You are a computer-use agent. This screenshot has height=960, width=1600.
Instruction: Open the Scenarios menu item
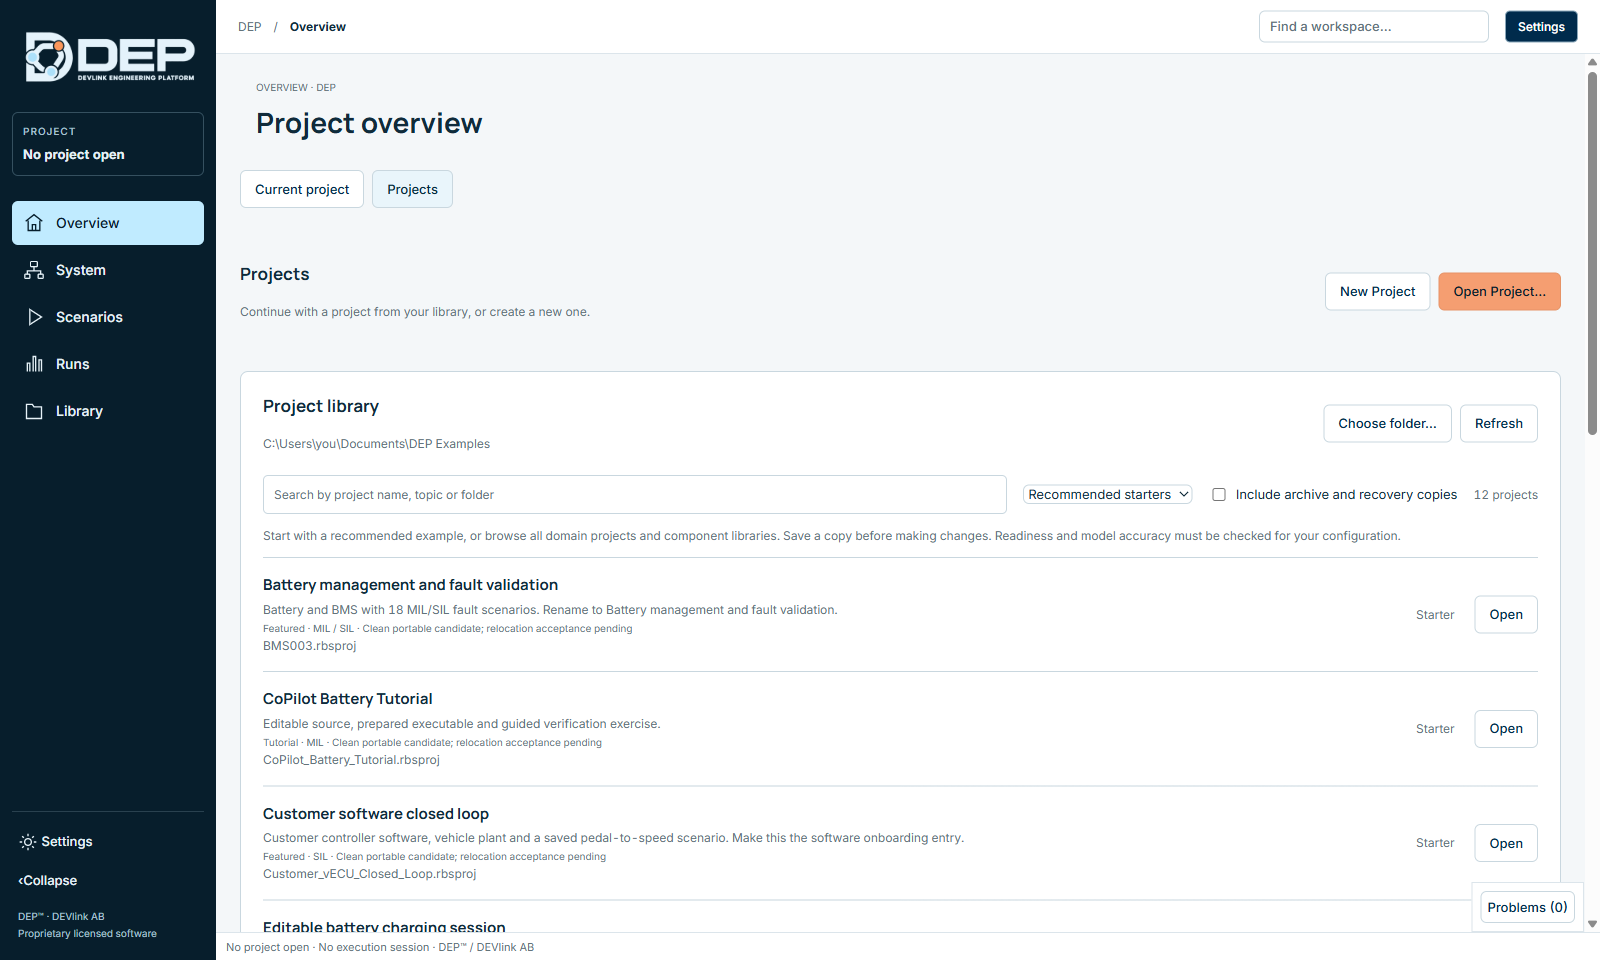click(x=108, y=317)
